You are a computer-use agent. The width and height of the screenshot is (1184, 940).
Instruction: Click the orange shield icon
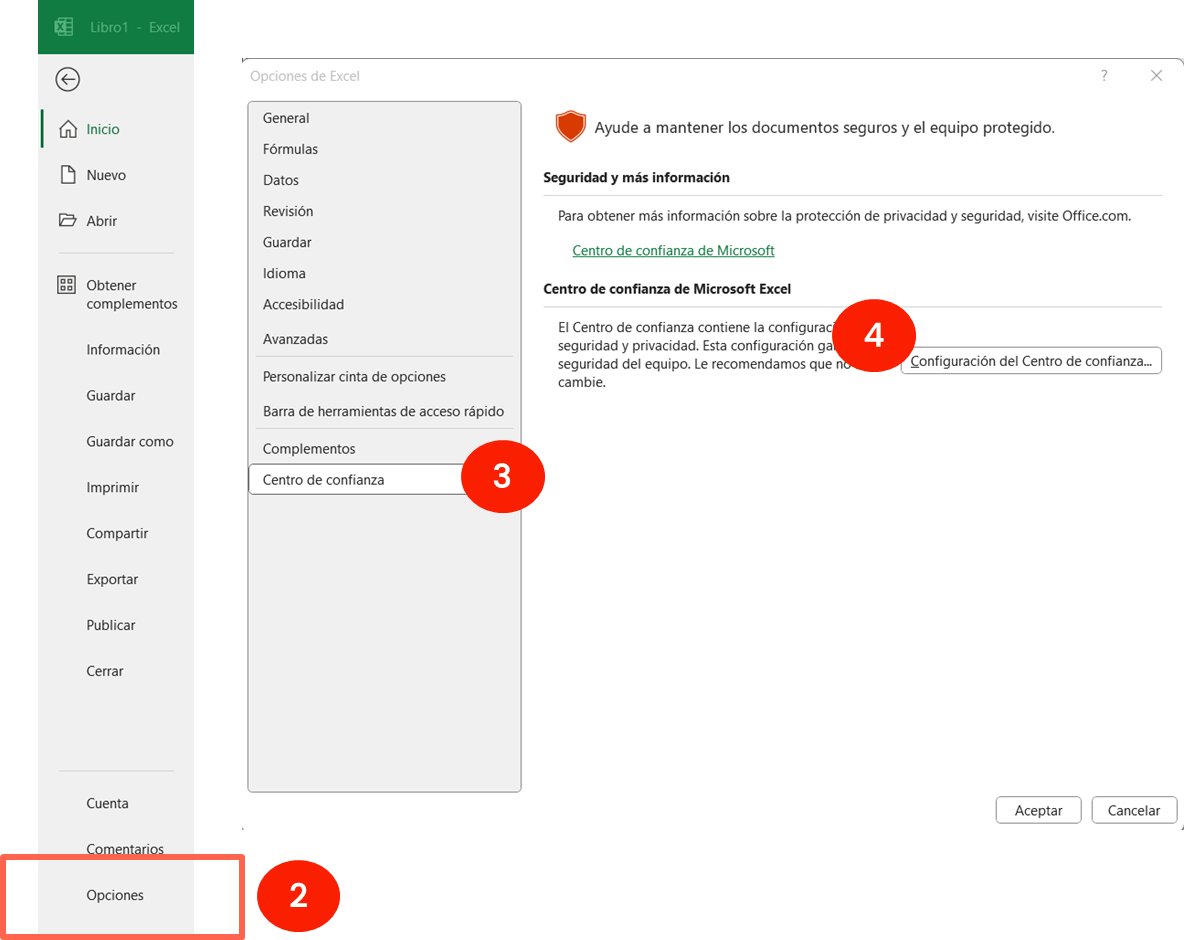click(570, 126)
